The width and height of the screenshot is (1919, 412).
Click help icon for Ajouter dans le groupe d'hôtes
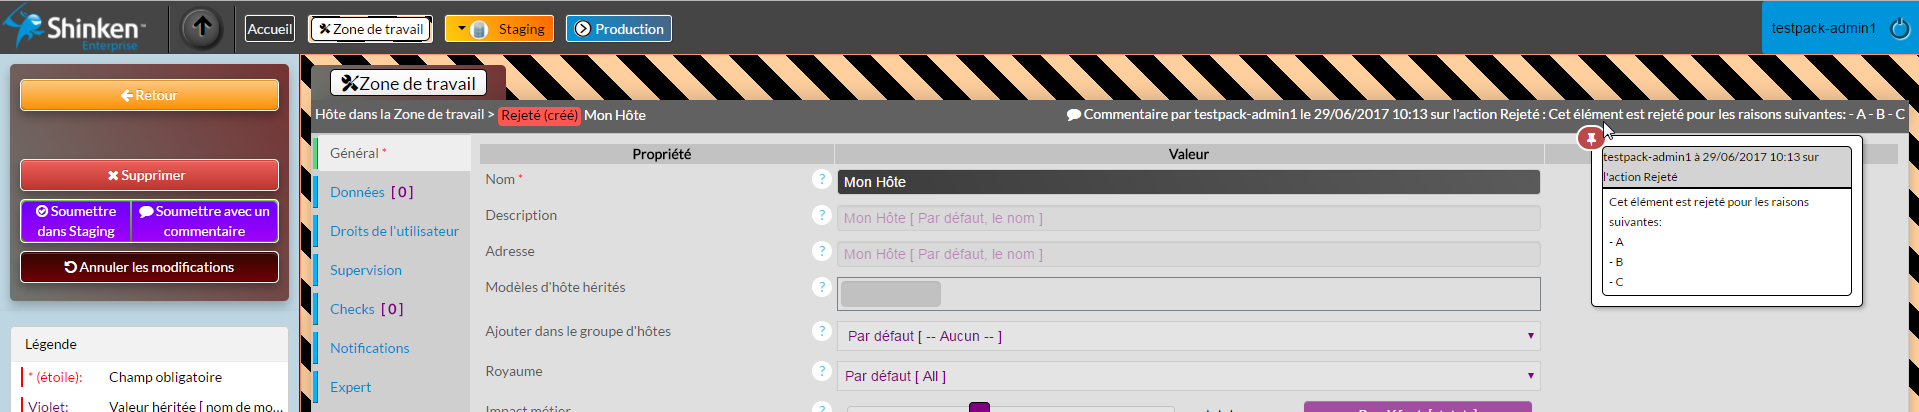822,331
